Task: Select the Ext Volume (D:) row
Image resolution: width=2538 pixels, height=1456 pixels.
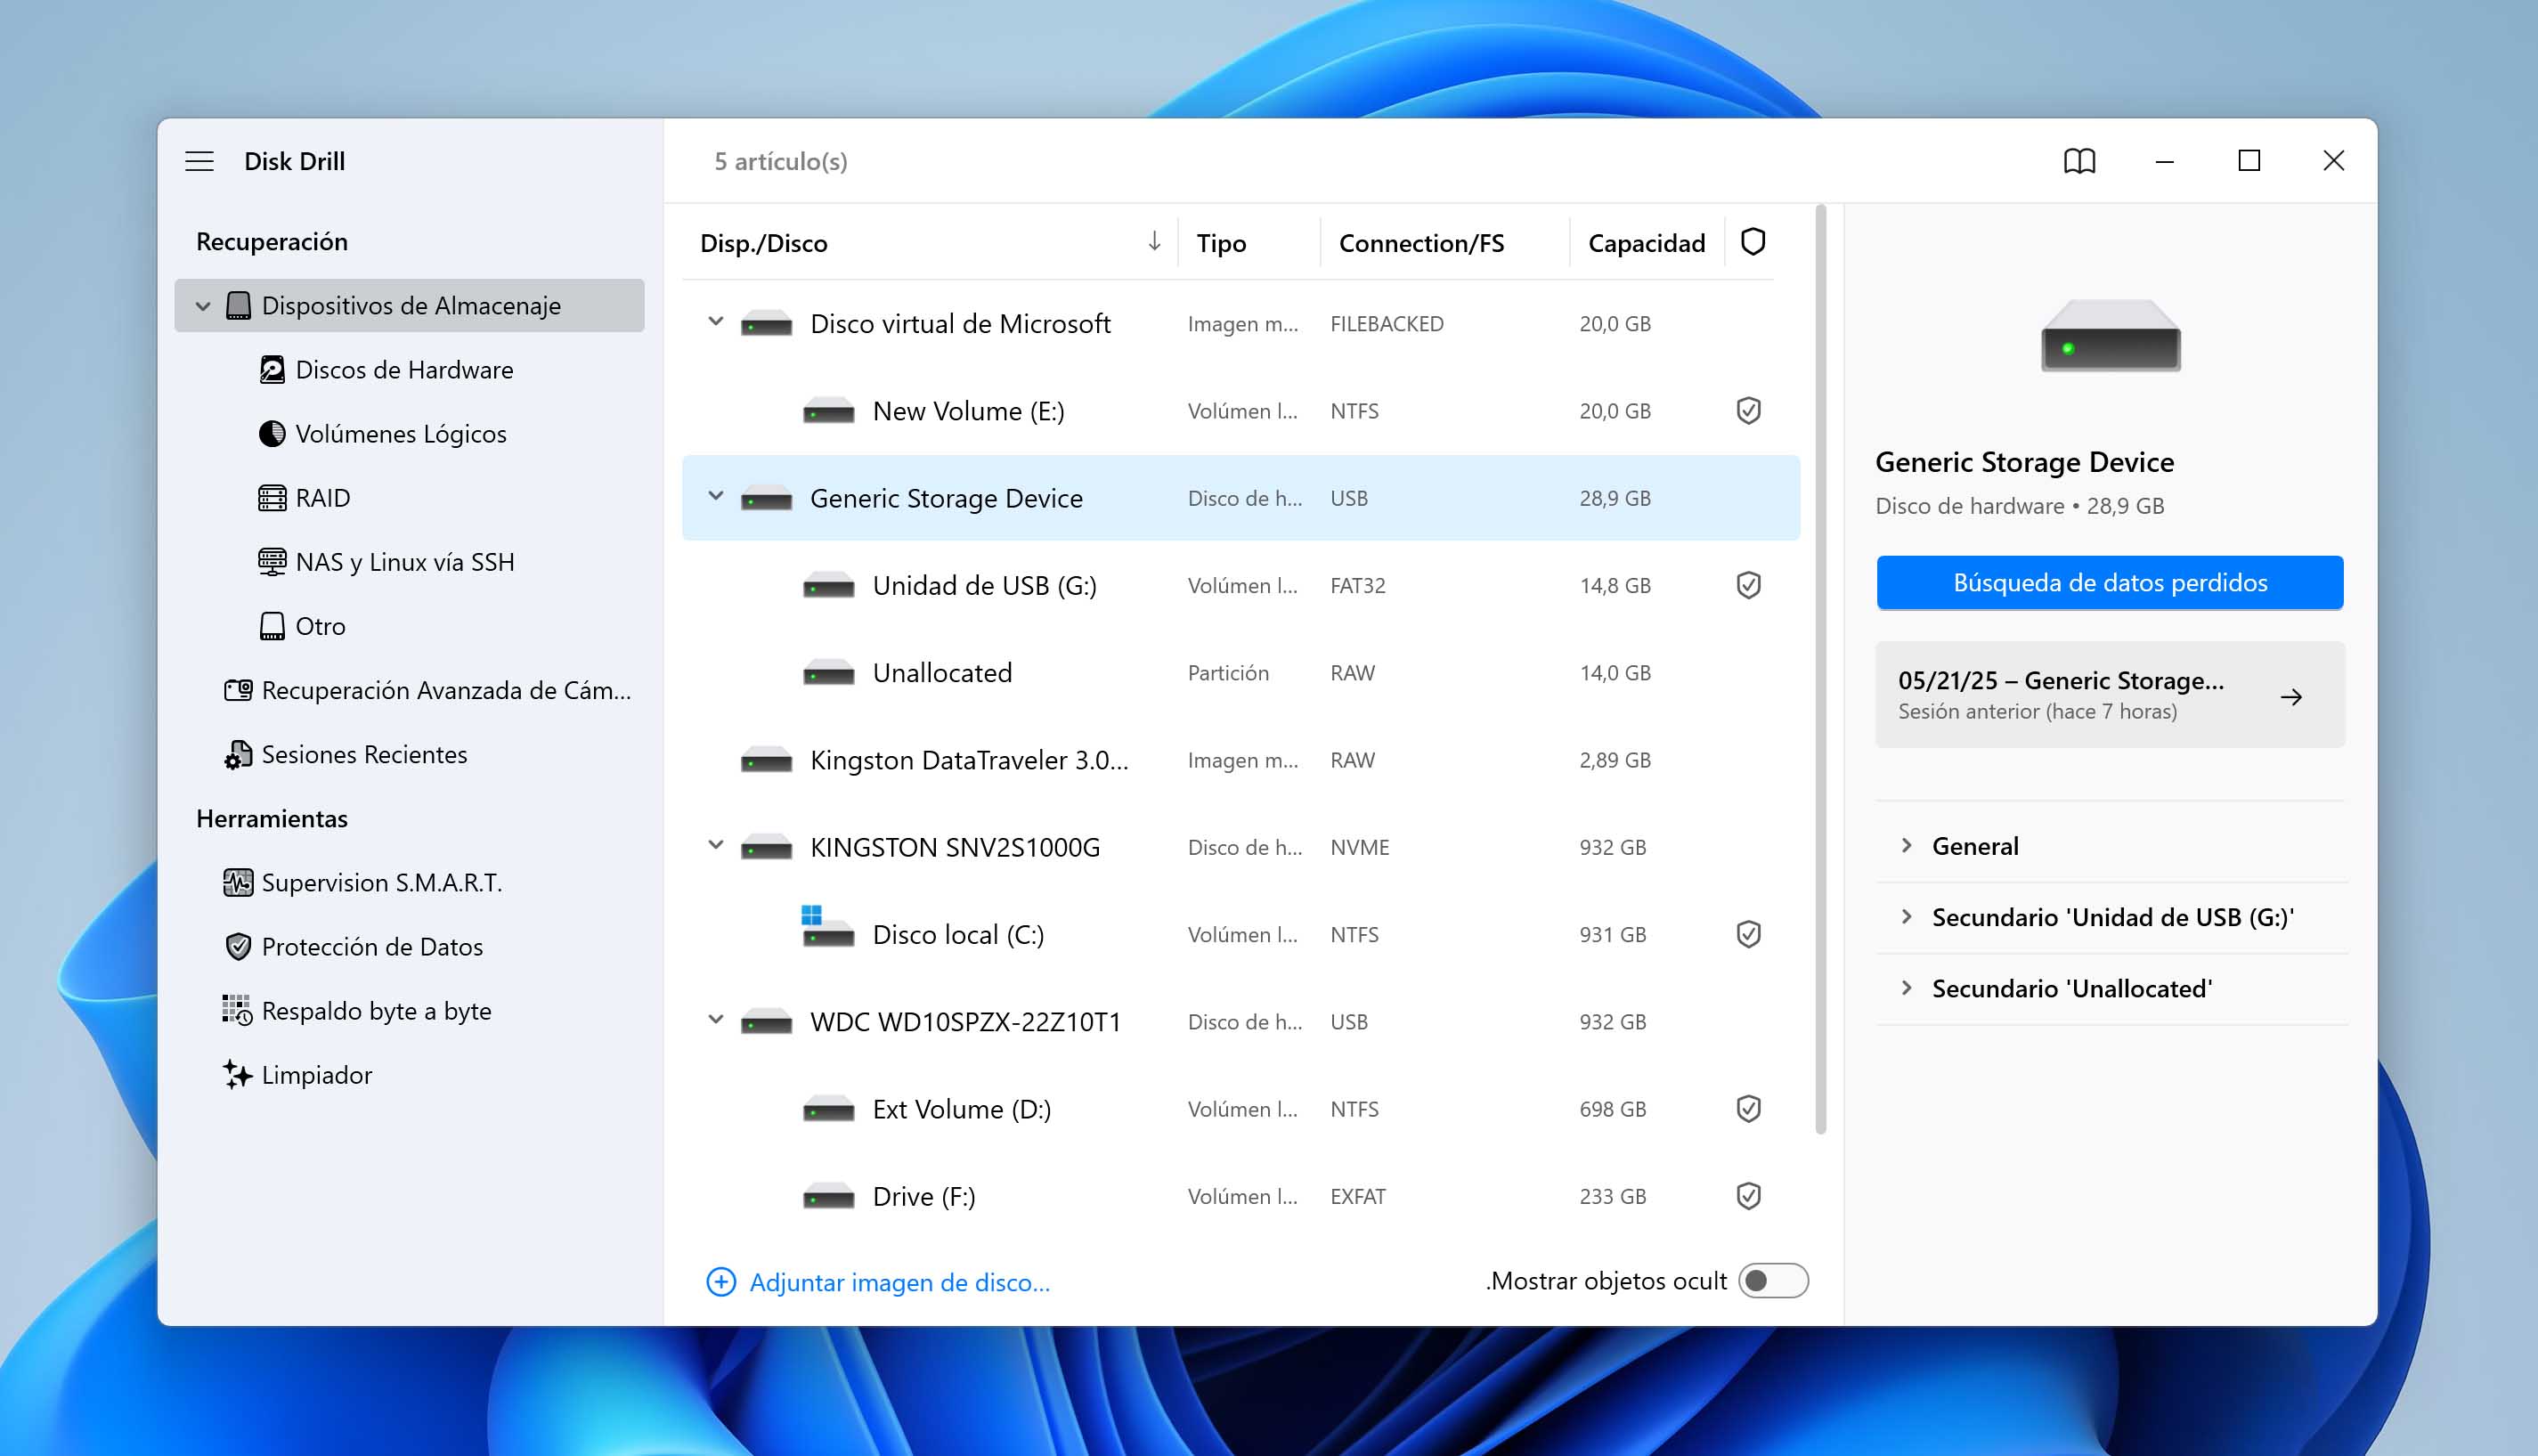Action: [1241, 1109]
